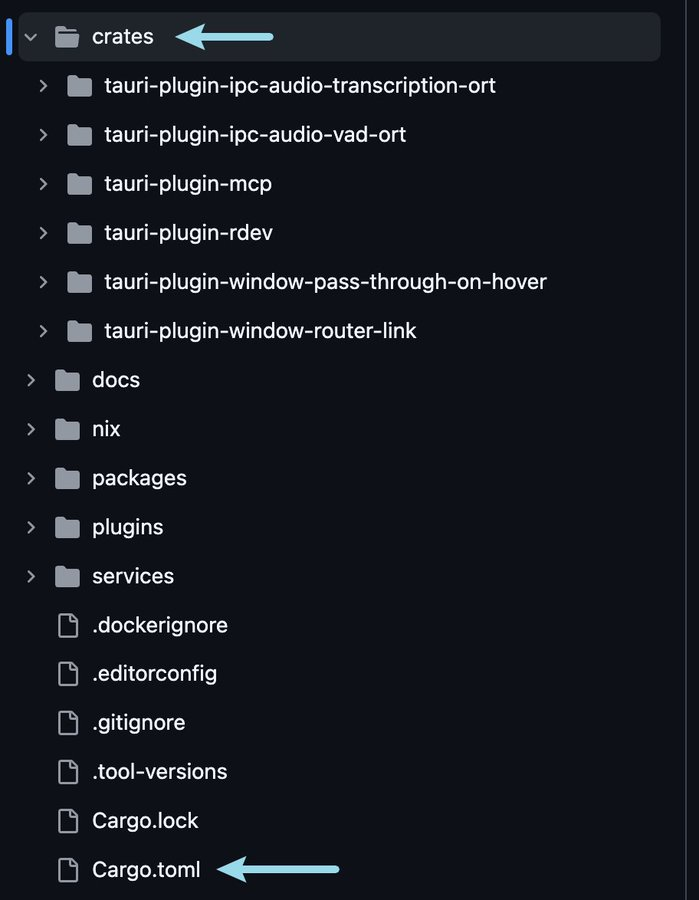Expand the tauri-plugin-window-pass-through-on-hover folder
This screenshot has height=900, width=699.
tap(42, 282)
